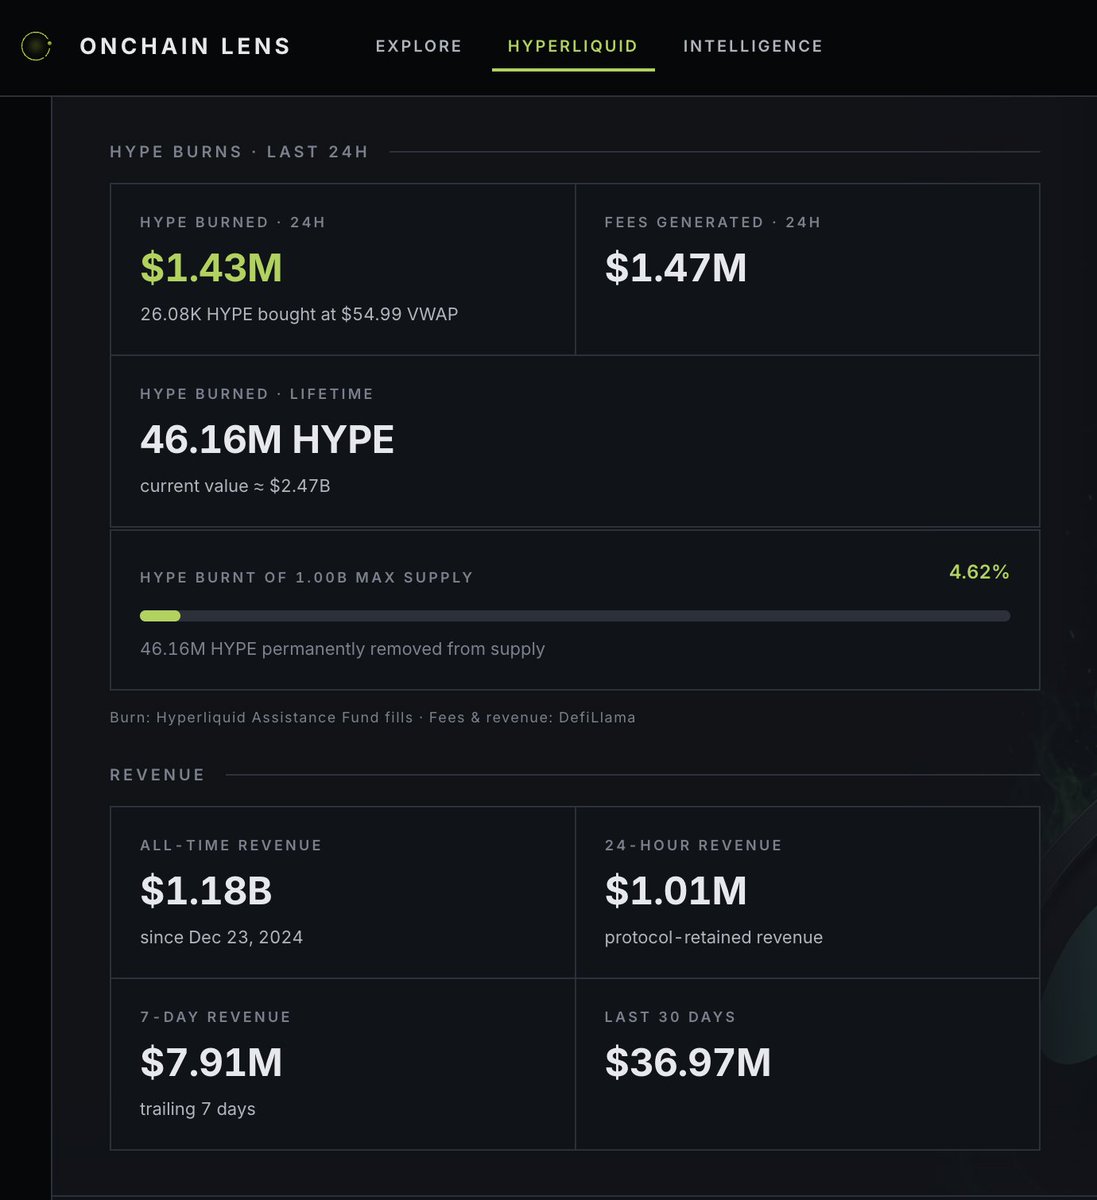Click the 'ALL-TIME REVENUE' card label
The image size is (1097, 1200).
pyautogui.click(x=231, y=846)
